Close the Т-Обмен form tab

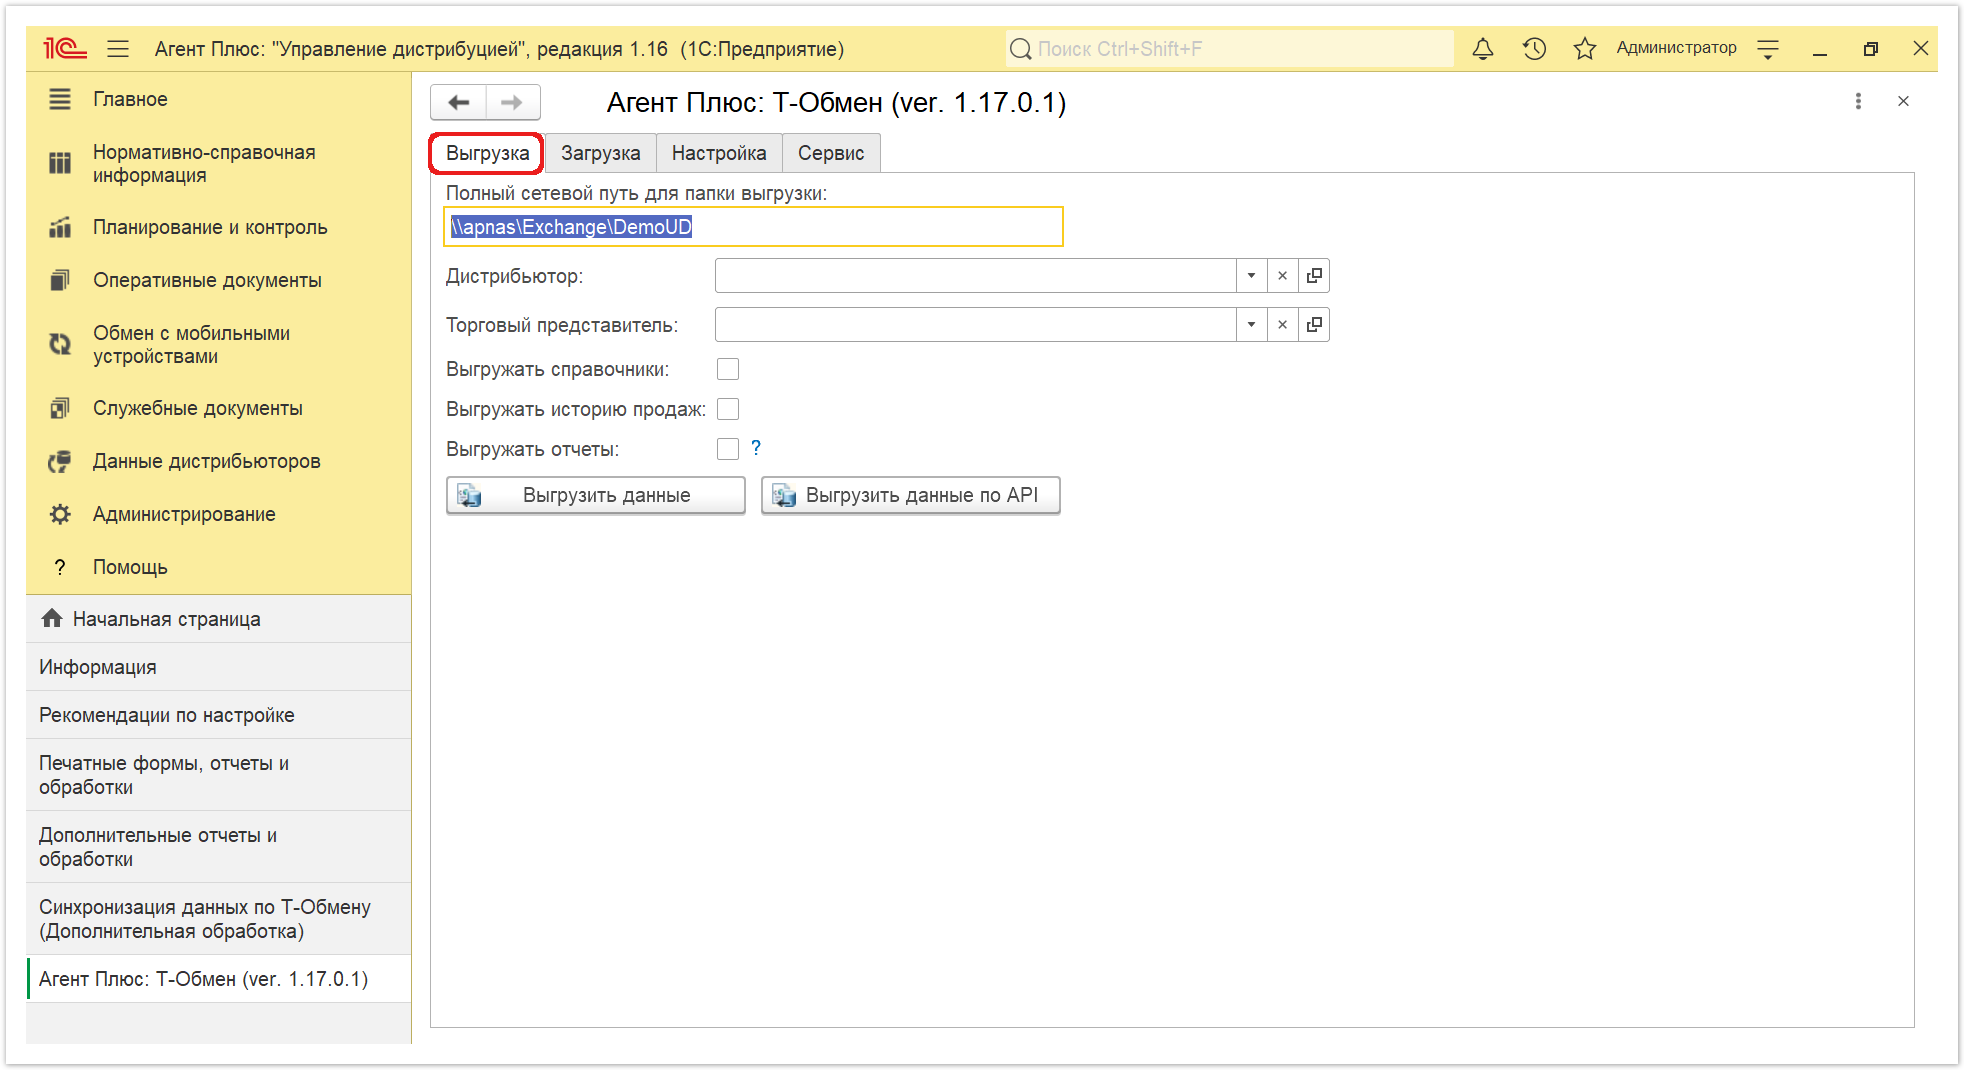[x=1903, y=101]
